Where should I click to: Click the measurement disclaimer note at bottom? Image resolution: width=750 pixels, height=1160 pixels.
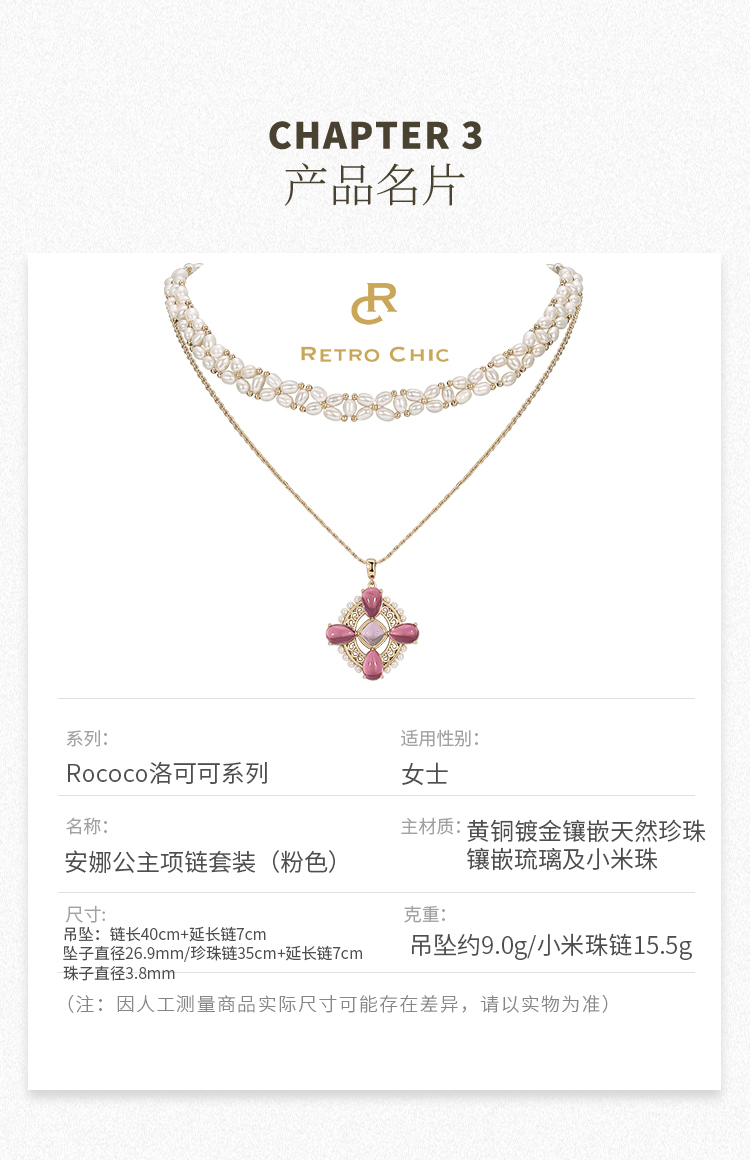pos(338,1005)
